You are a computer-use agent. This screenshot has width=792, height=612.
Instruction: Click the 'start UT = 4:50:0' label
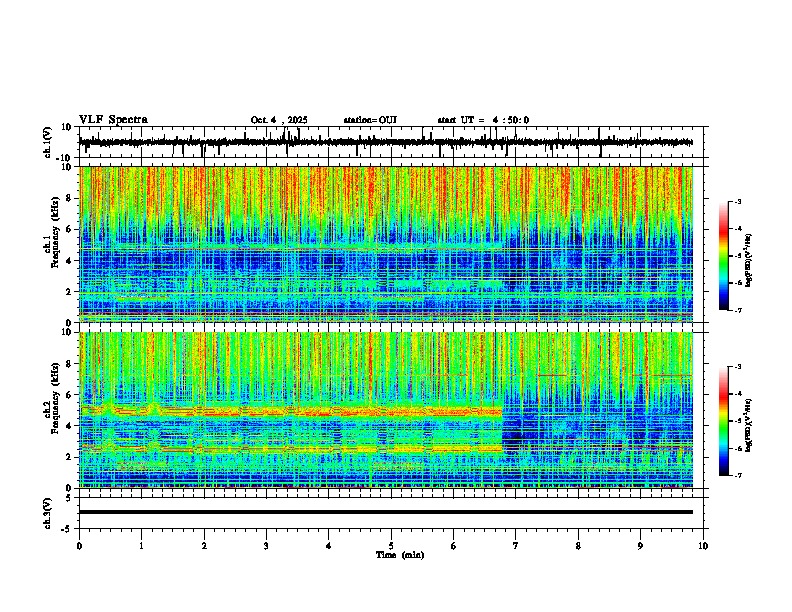[483, 120]
